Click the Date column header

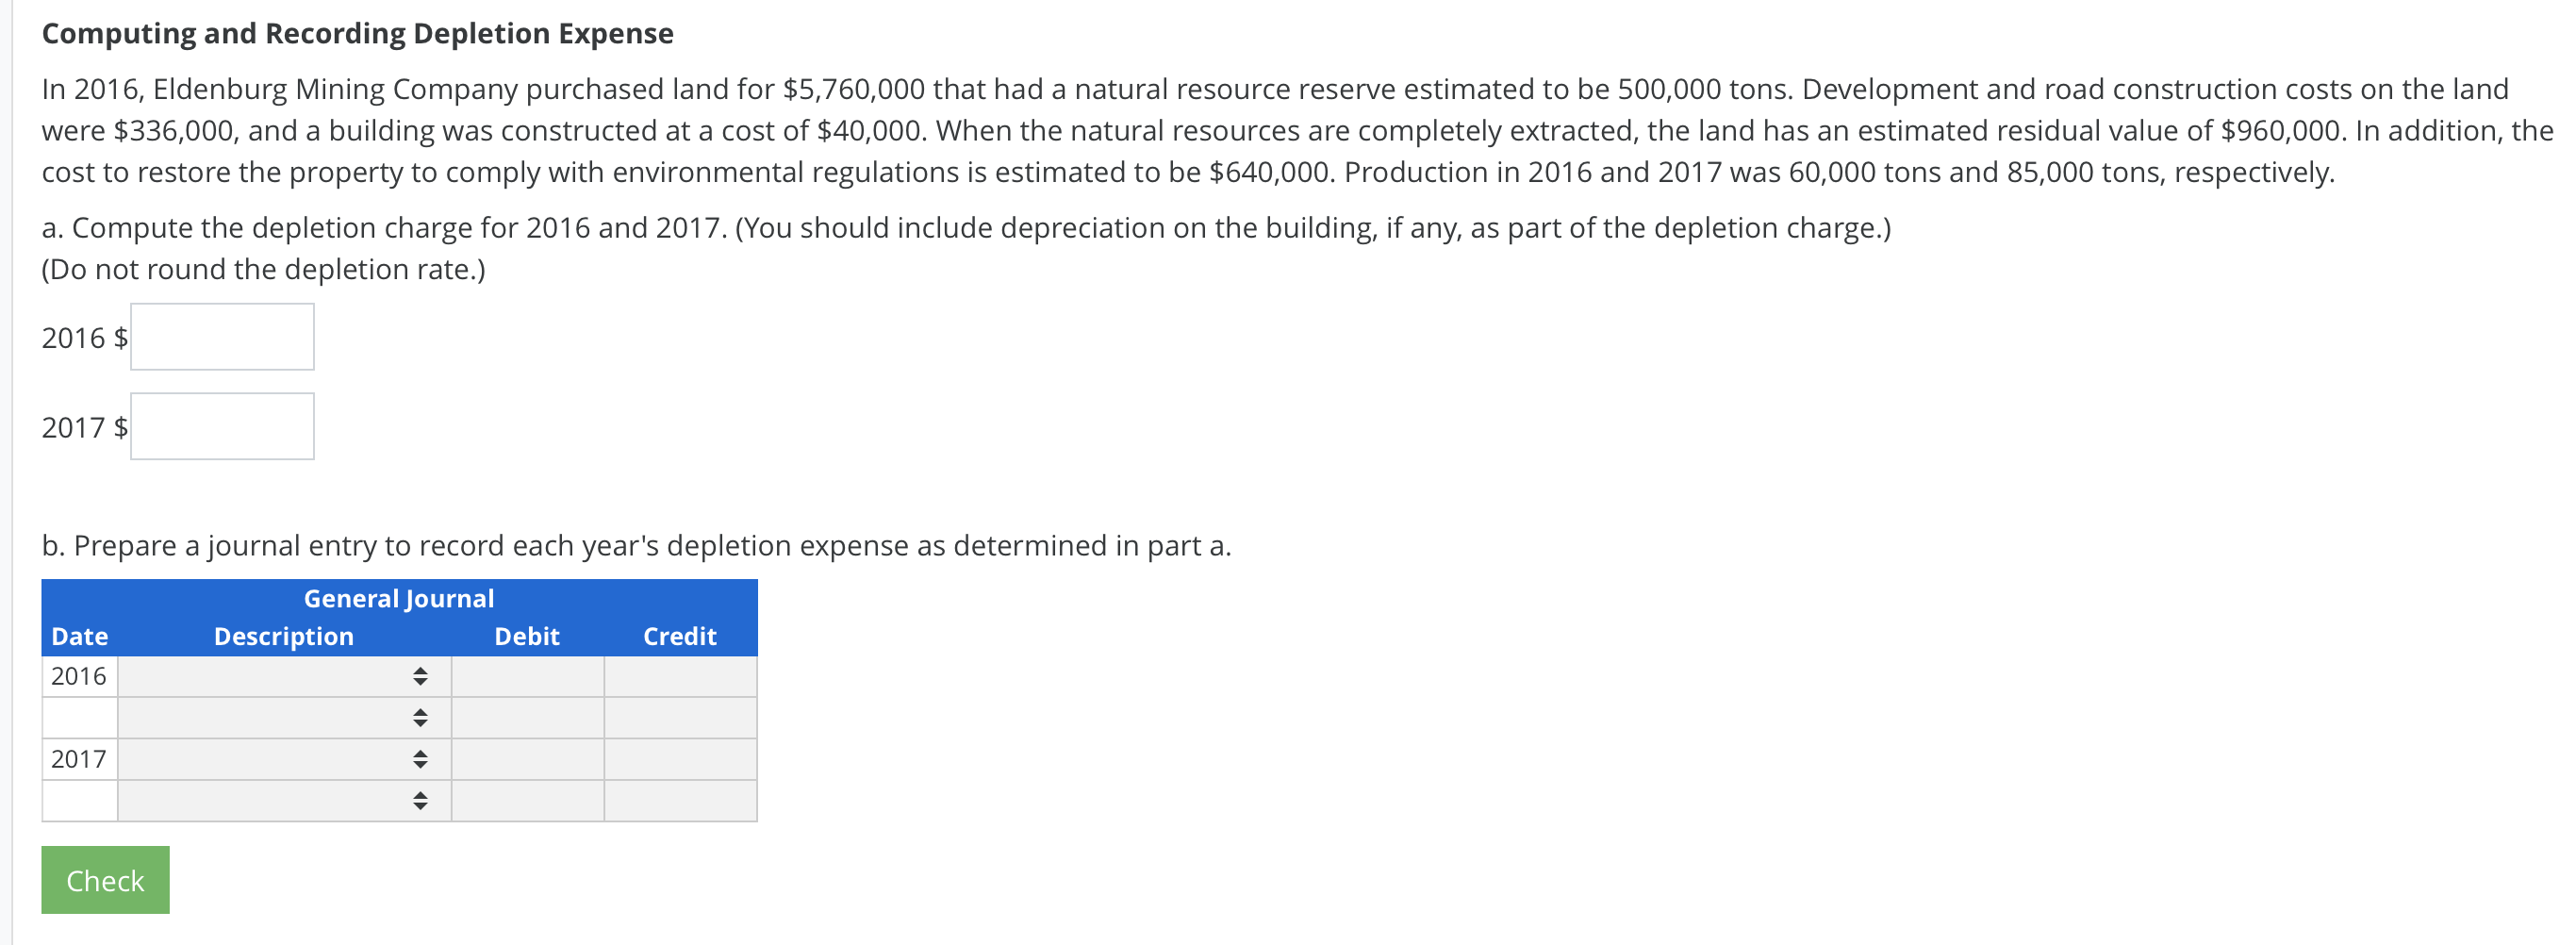[x=80, y=636]
